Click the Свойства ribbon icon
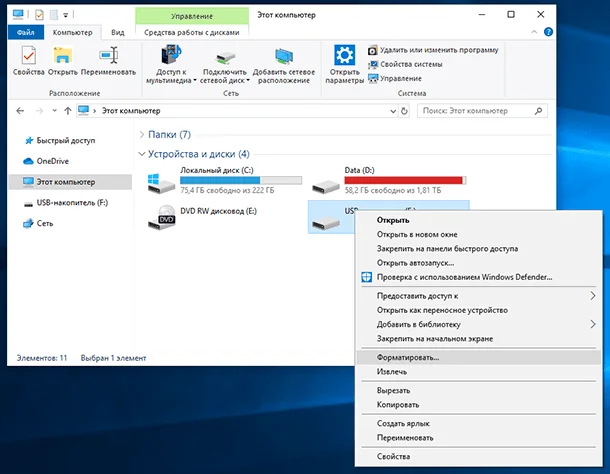This screenshot has height=474, width=610. tap(28, 56)
